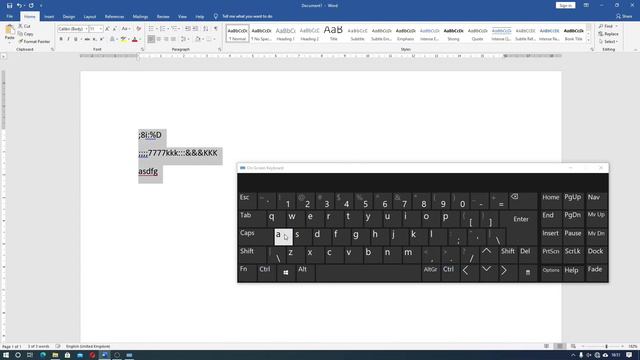The width and height of the screenshot is (640, 360).
Task: Open the Windows Start menu
Action: 6,355
